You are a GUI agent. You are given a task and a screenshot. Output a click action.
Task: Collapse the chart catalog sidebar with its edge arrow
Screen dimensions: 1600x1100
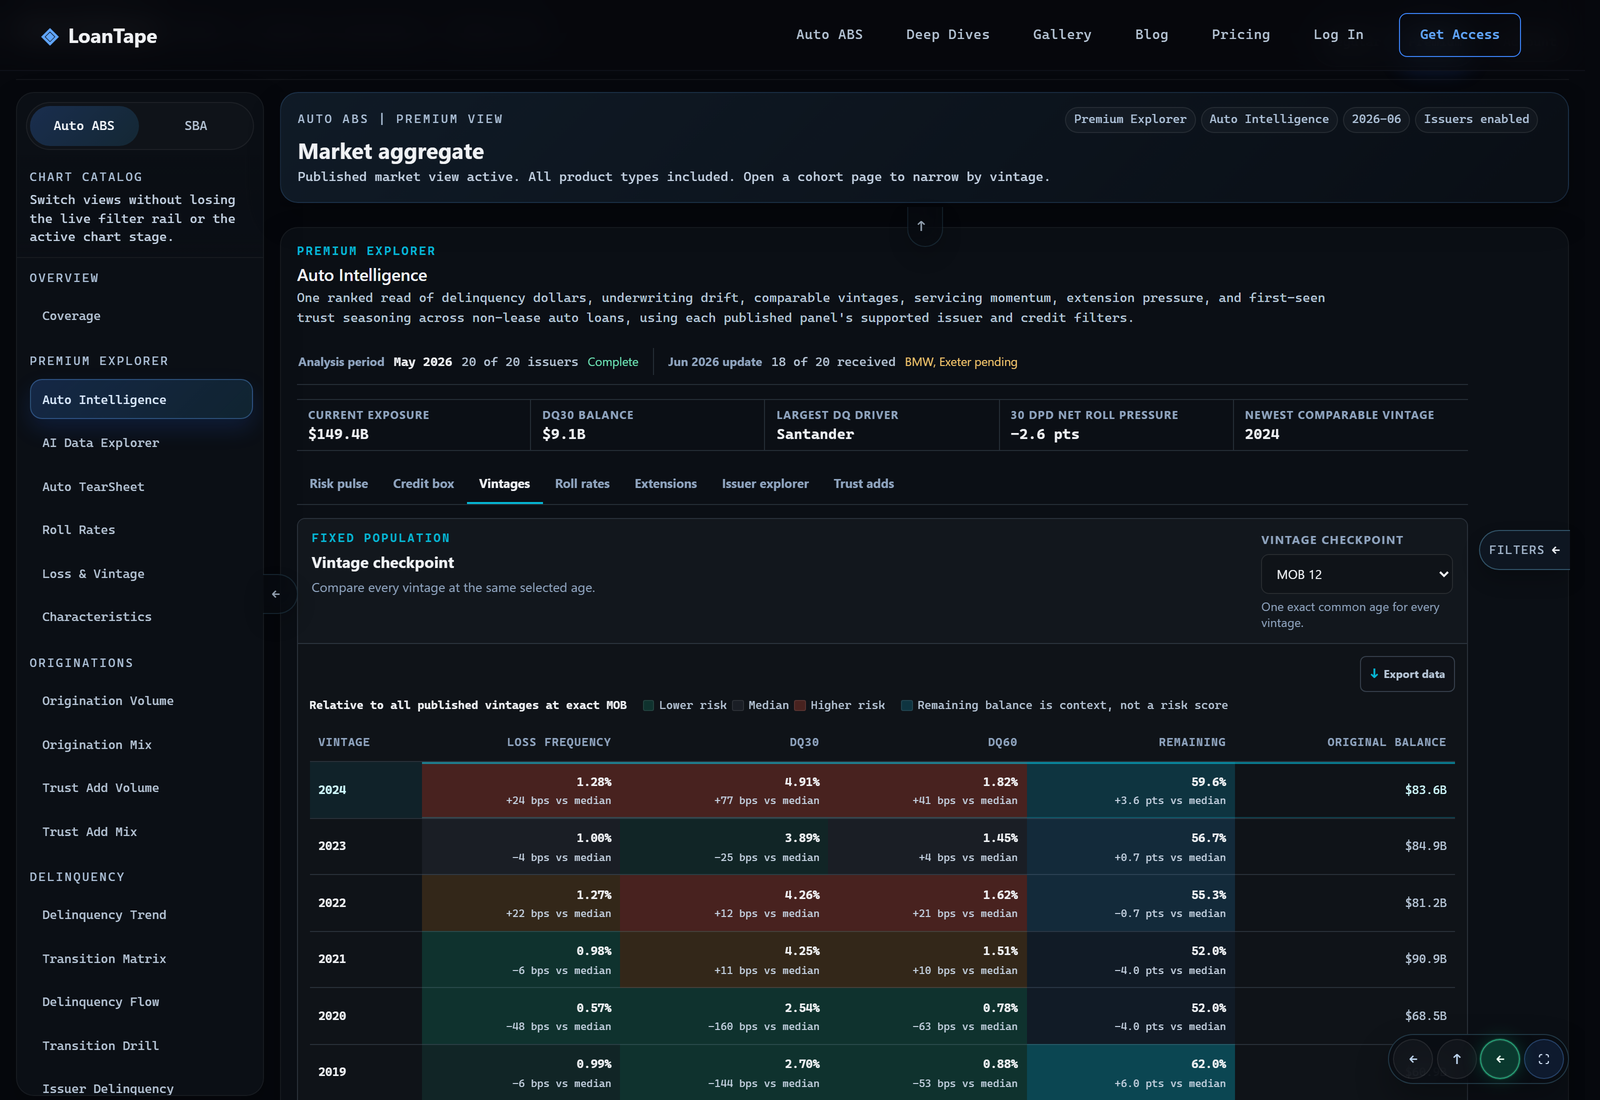point(276,594)
